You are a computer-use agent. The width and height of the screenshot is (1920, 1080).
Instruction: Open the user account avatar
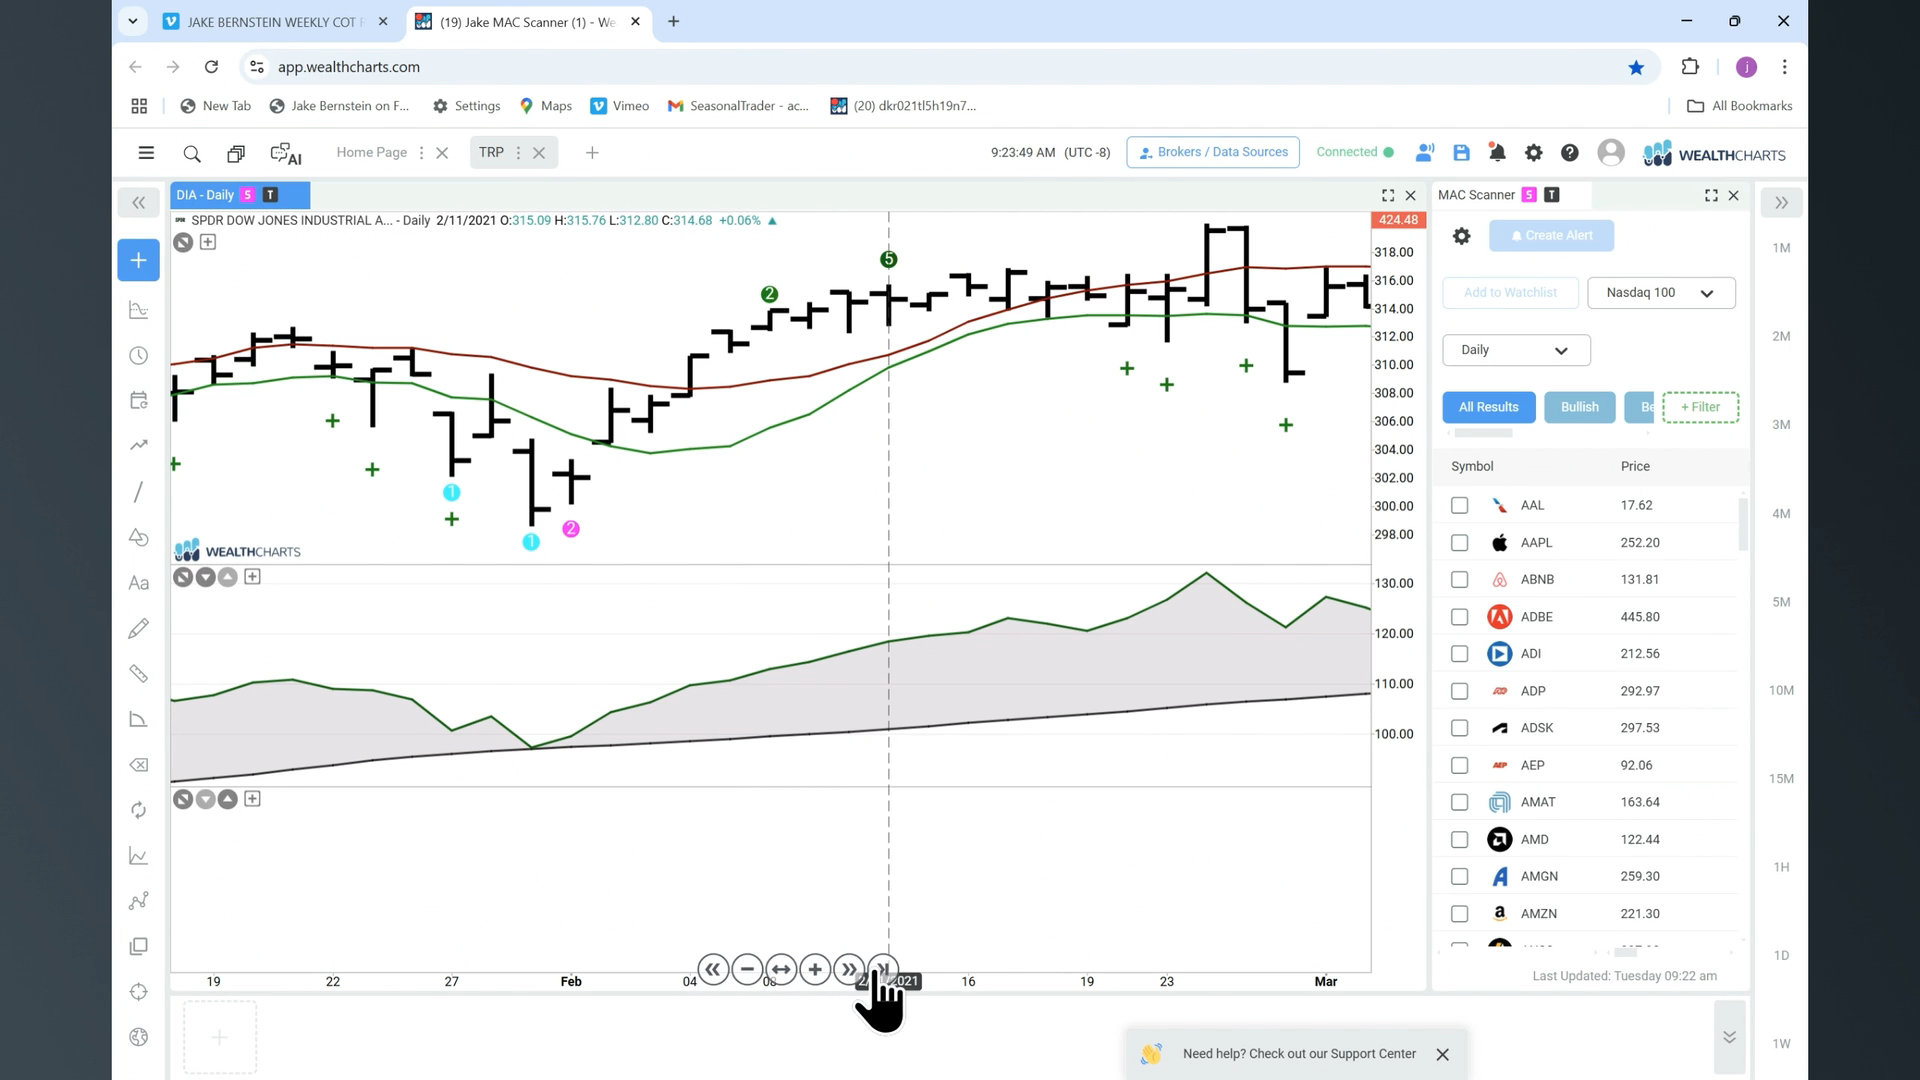pos(1611,152)
